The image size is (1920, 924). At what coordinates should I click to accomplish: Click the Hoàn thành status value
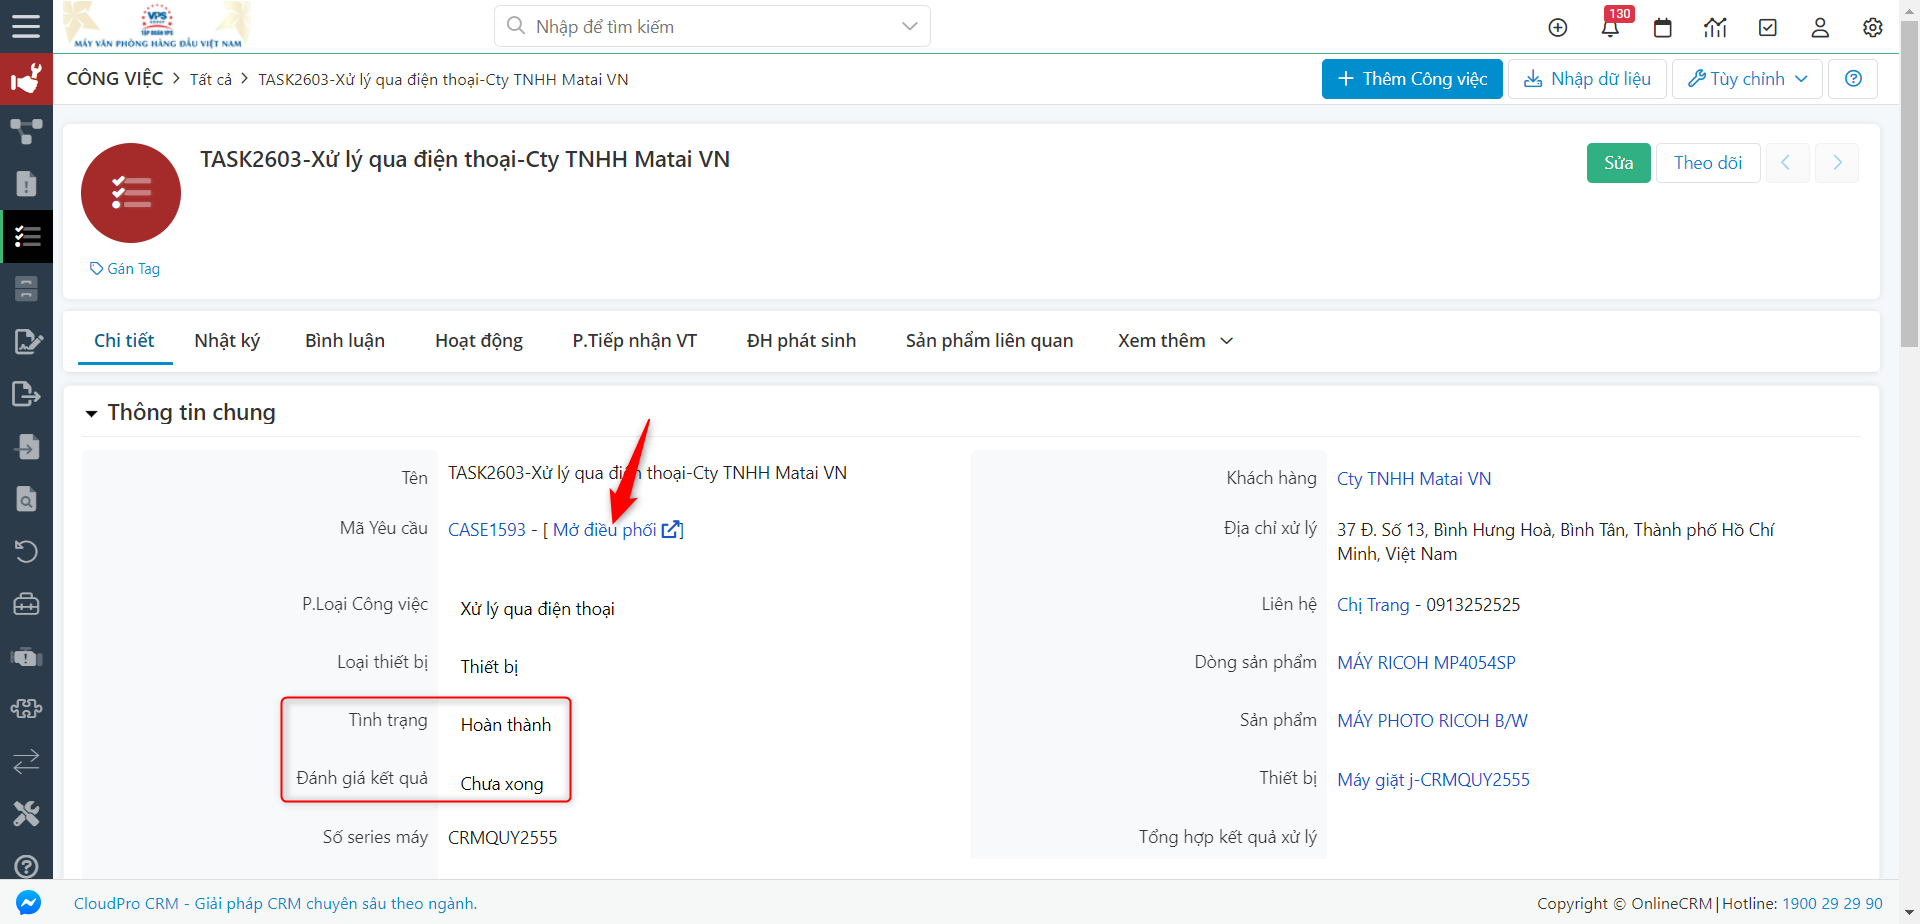[x=506, y=725]
